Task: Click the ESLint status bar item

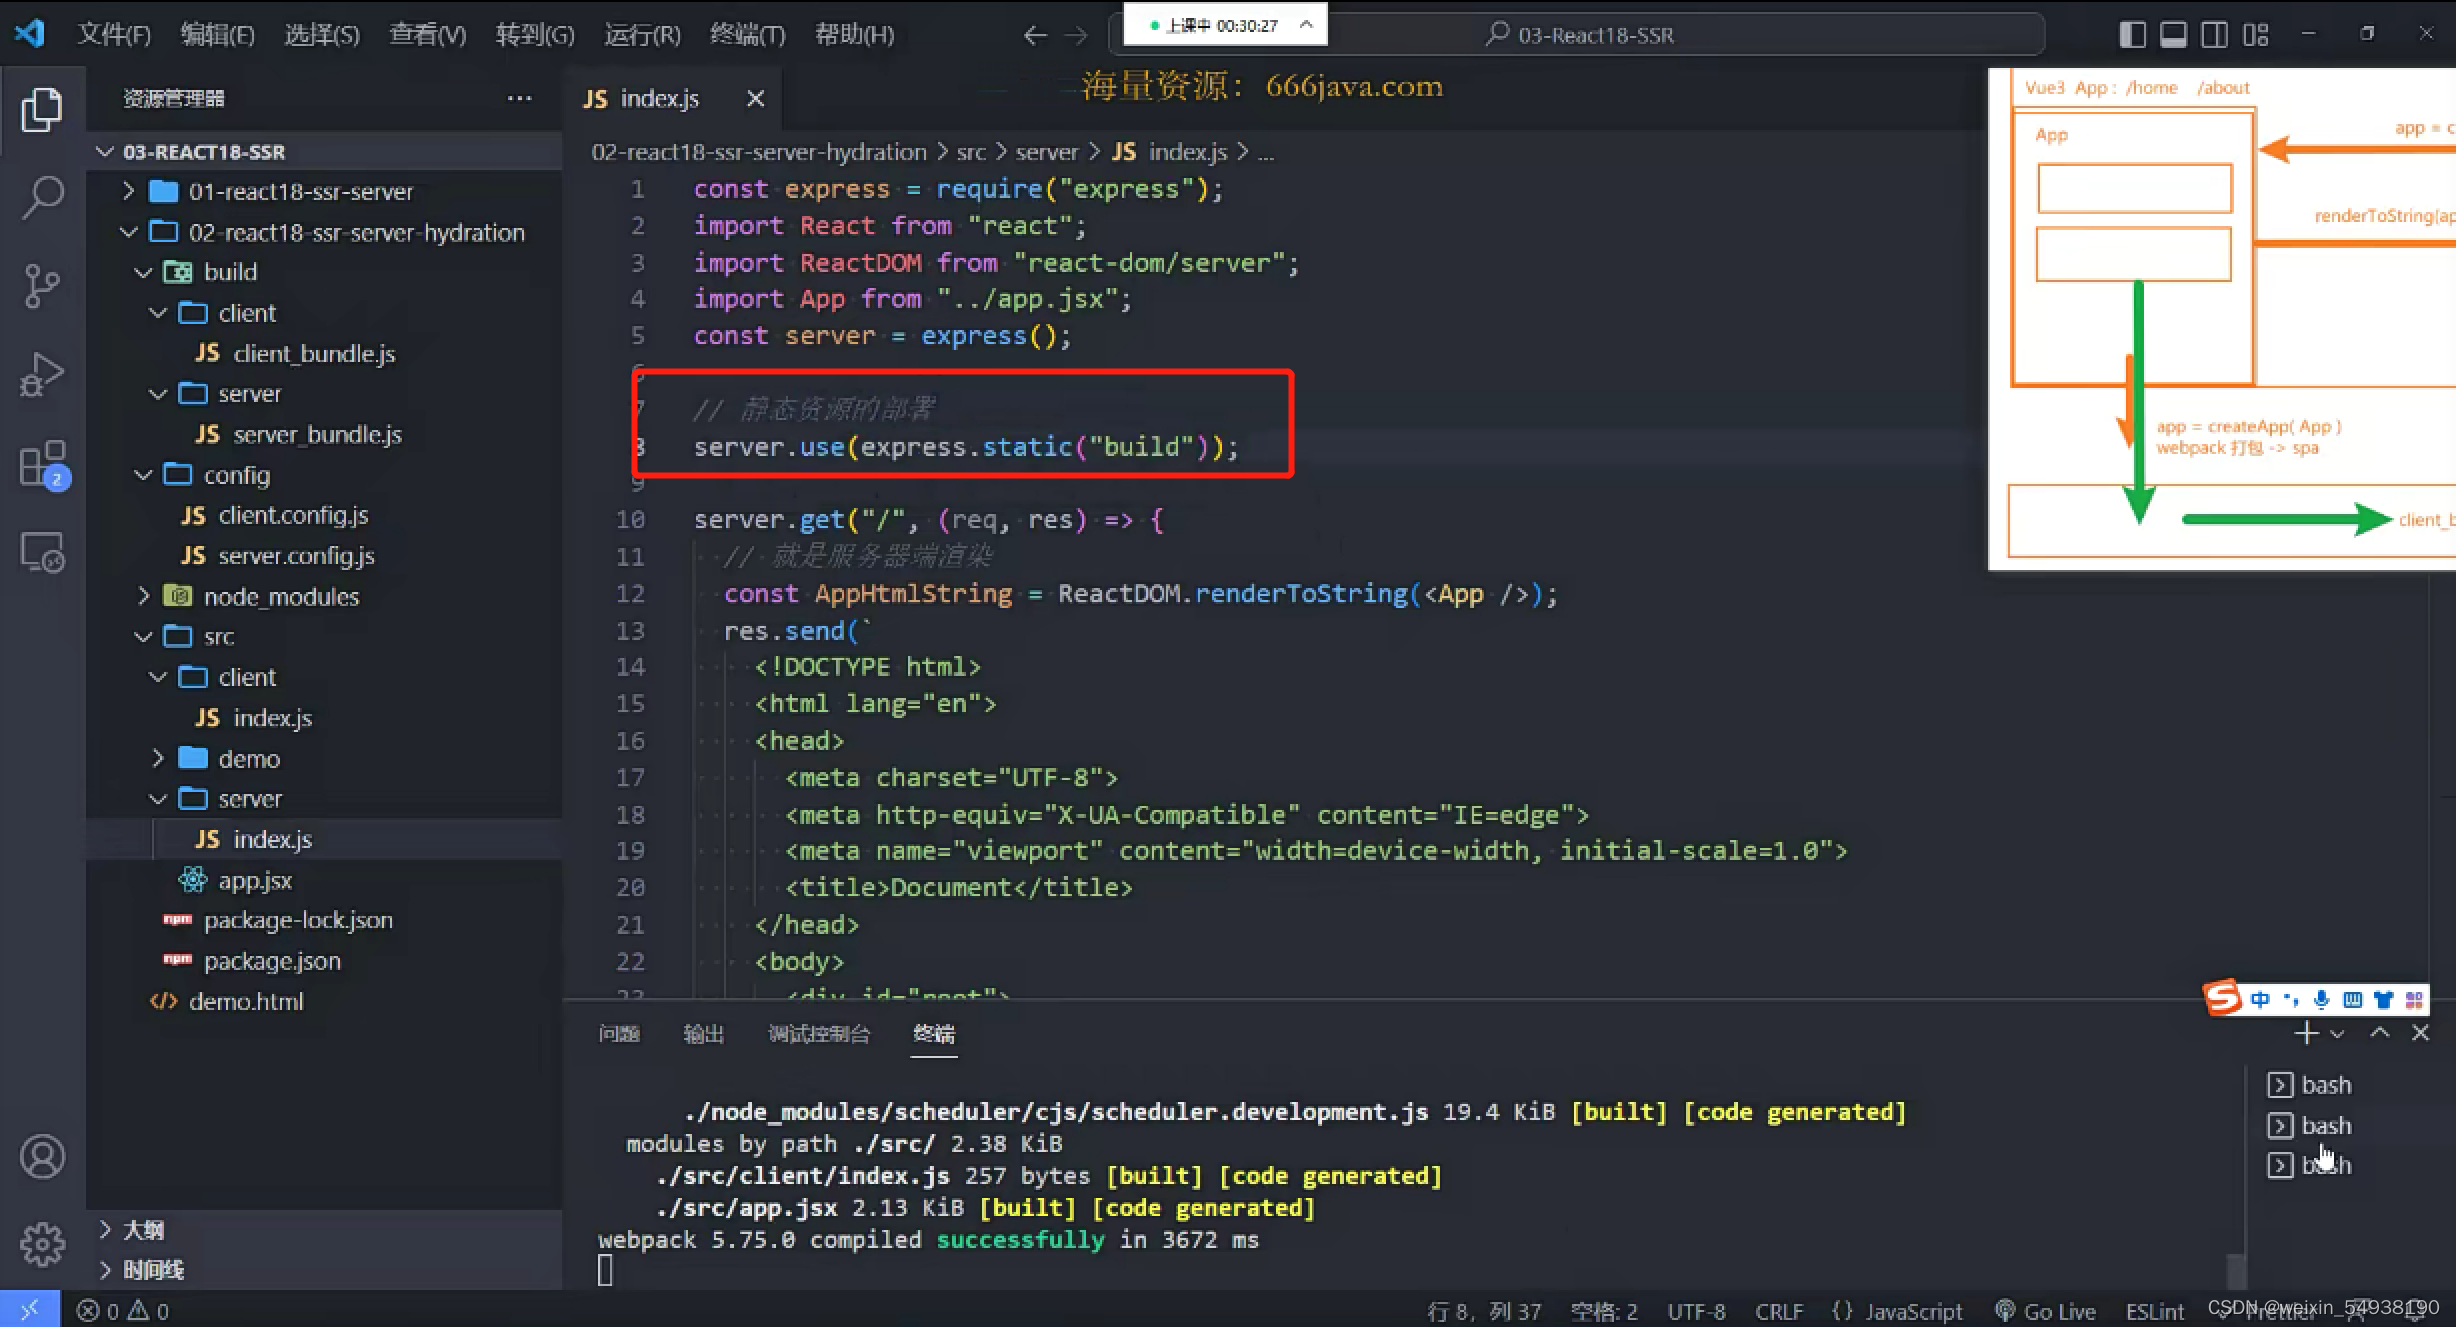Action: pyautogui.click(x=2154, y=1311)
